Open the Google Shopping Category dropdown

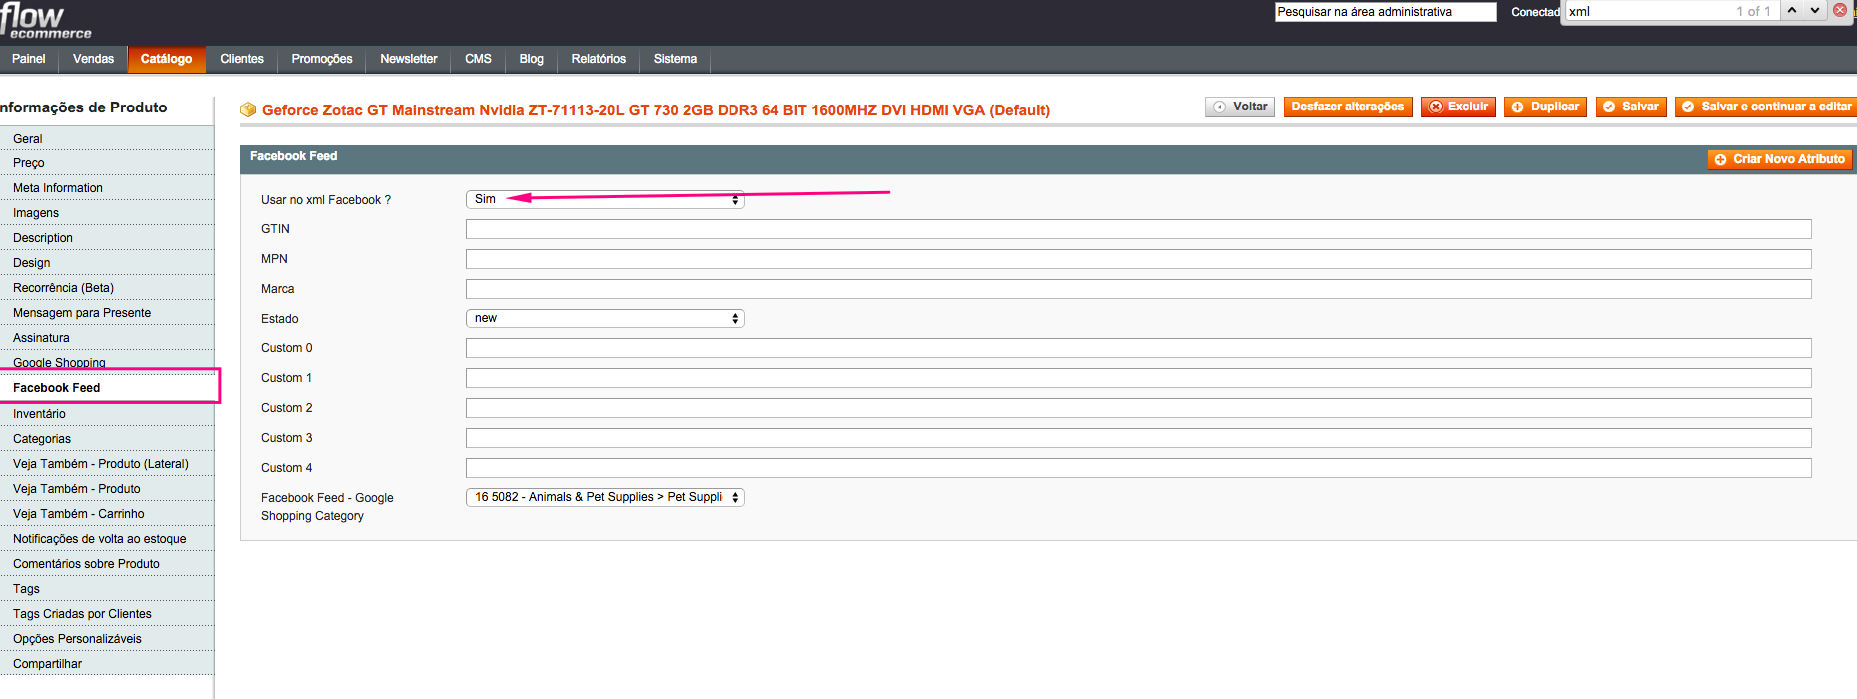click(605, 497)
